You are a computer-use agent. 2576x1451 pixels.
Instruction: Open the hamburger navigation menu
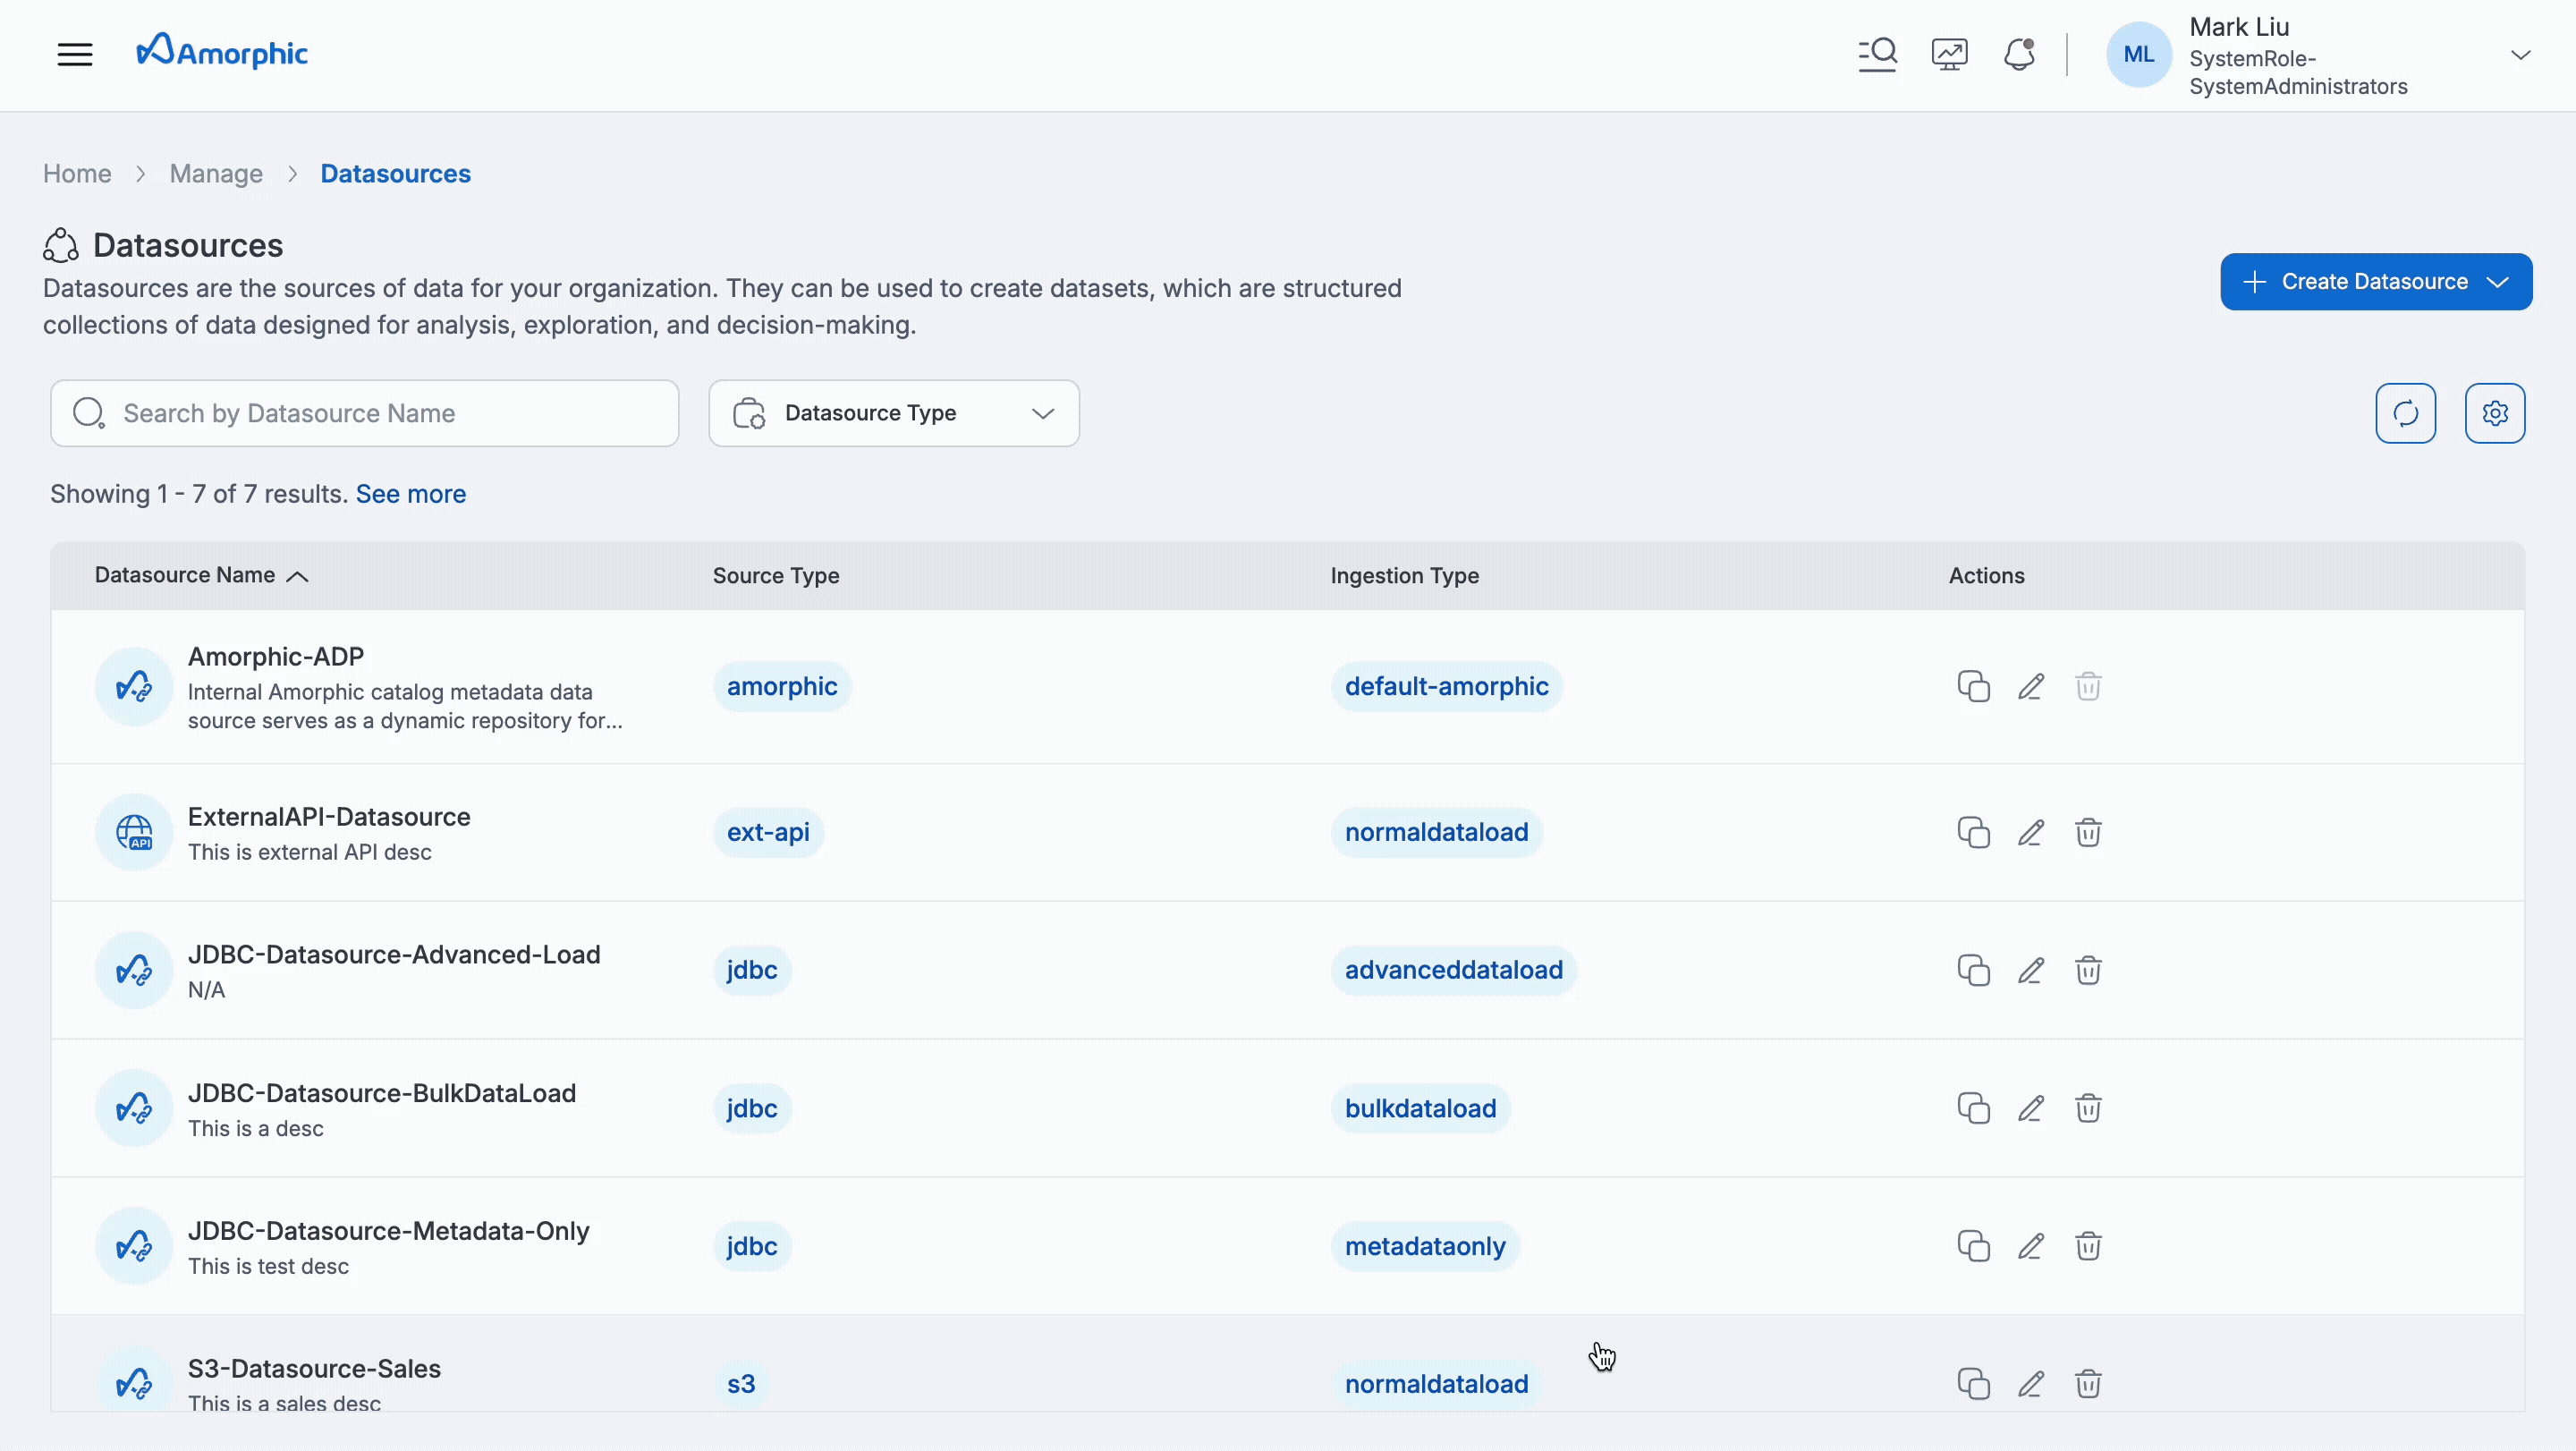pyautogui.click(x=75, y=54)
